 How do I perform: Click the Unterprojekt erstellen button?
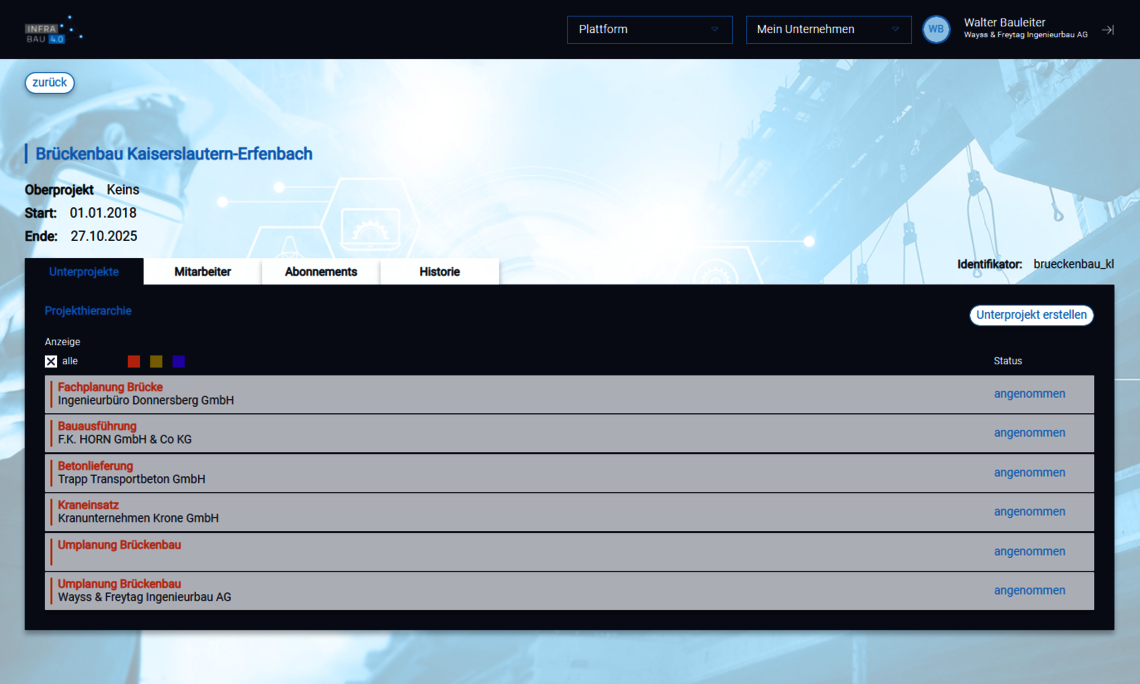pyautogui.click(x=1031, y=315)
